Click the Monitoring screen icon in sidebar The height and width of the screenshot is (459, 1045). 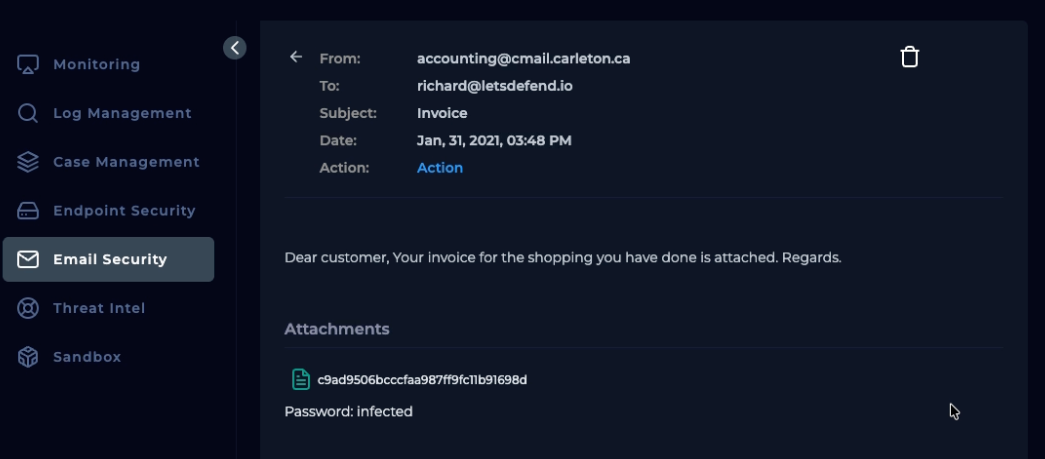click(28, 64)
